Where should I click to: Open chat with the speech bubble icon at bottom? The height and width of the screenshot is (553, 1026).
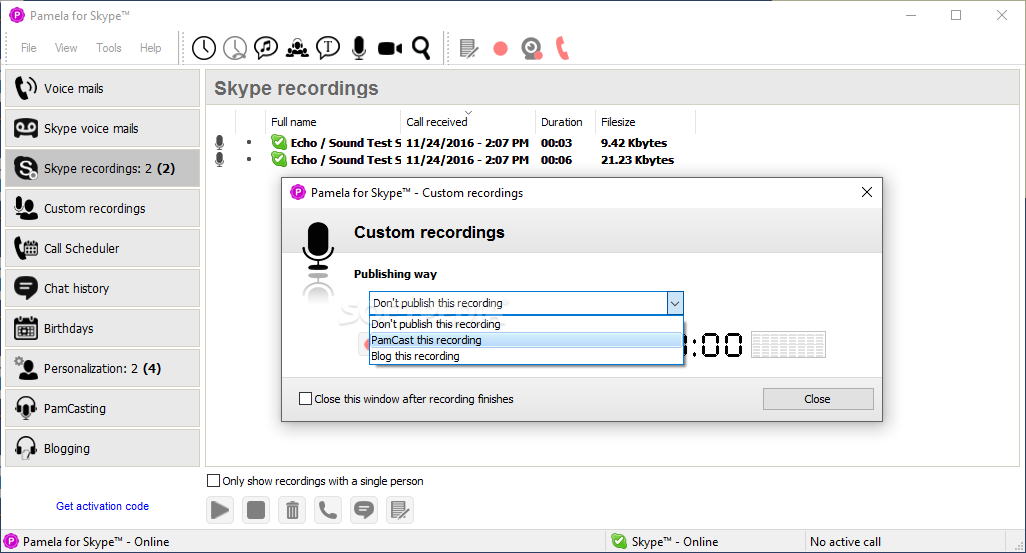pyautogui.click(x=364, y=510)
